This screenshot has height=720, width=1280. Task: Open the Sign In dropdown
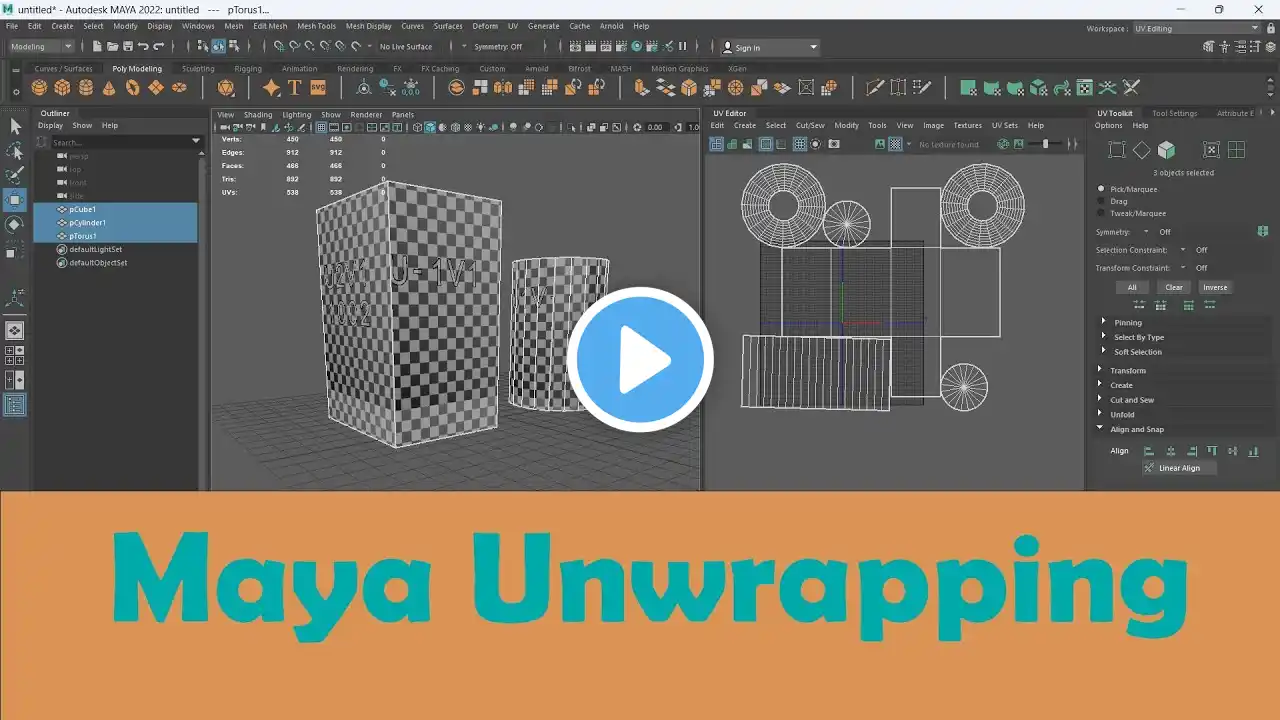tap(770, 47)
